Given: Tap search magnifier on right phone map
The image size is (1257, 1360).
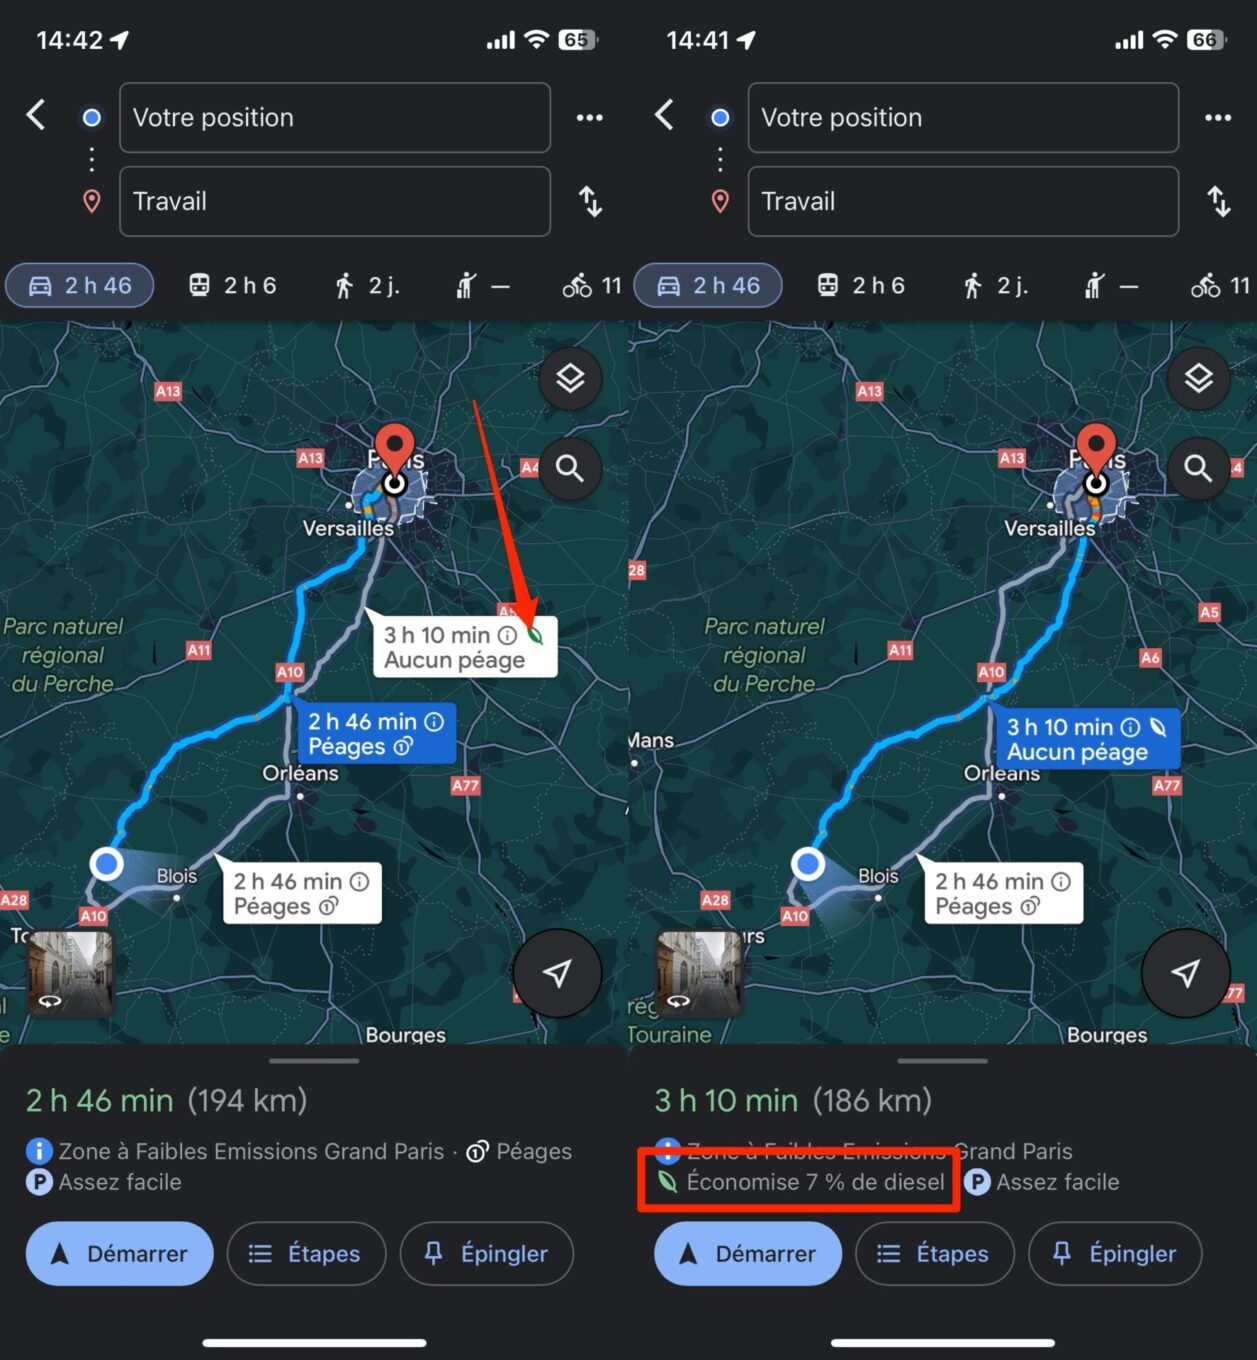Looking at the screenshot, I should coord(1198,468).
